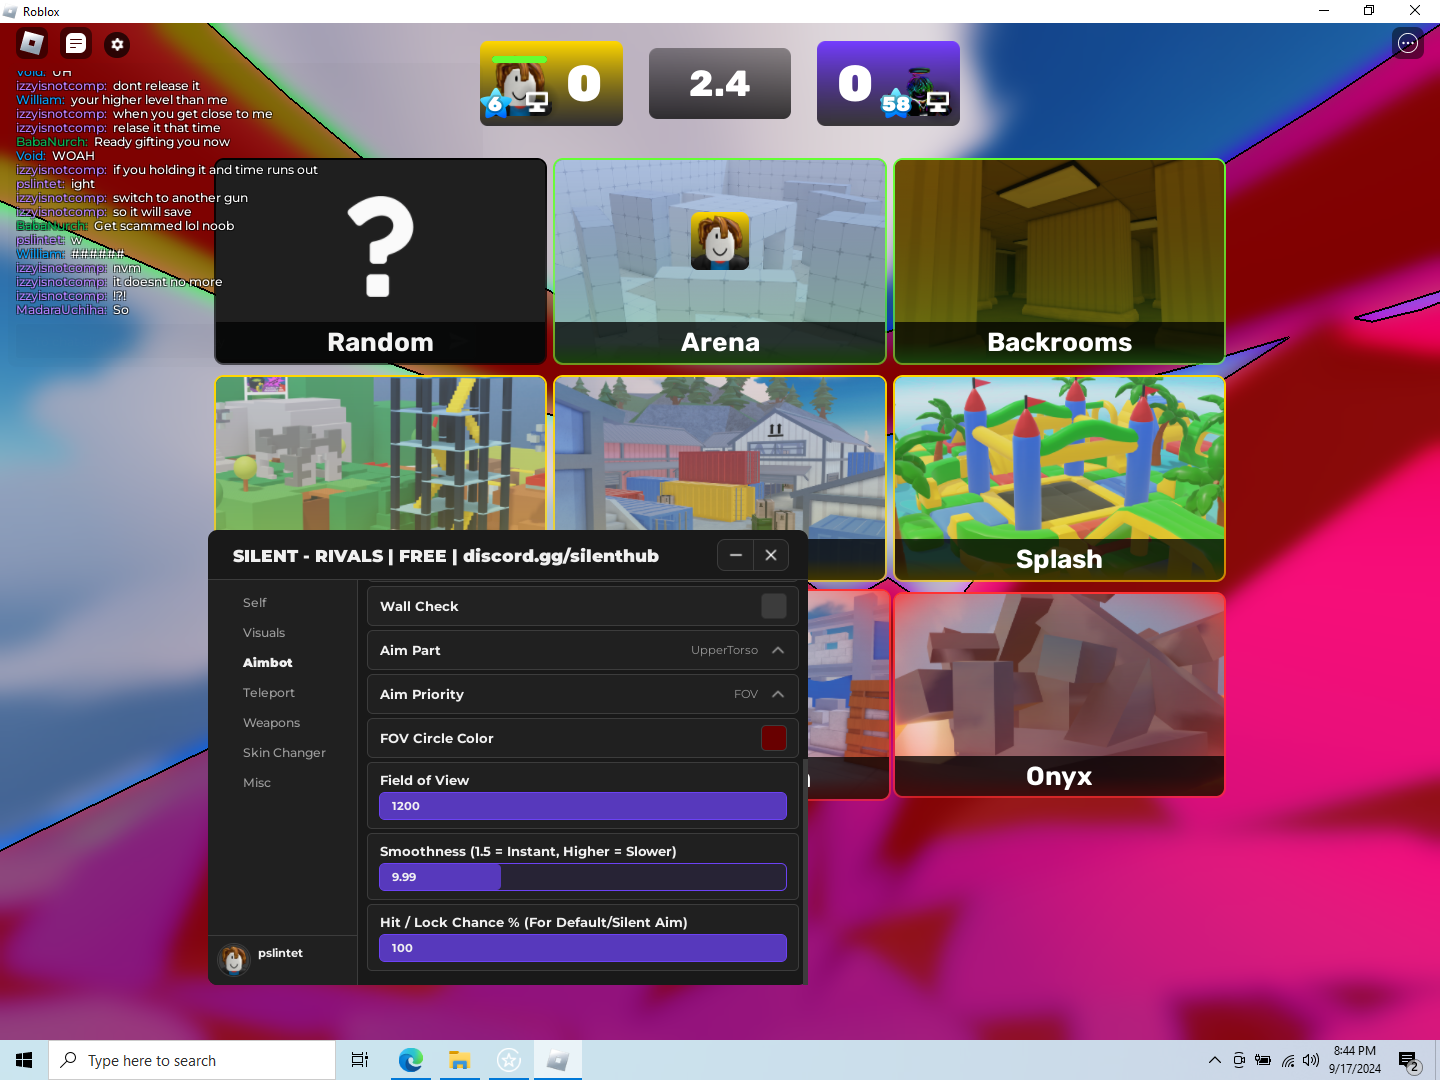Open the Misc tab

[x=257, y=783]
